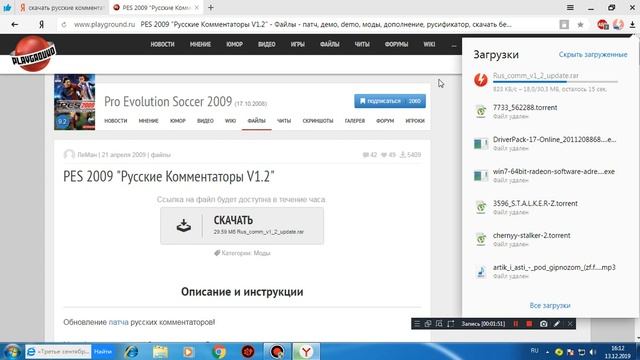Viewport: 640px width, 360px height.
Task: Open ИГРЫ in top site menu
Action: click(x=298, y=44)
